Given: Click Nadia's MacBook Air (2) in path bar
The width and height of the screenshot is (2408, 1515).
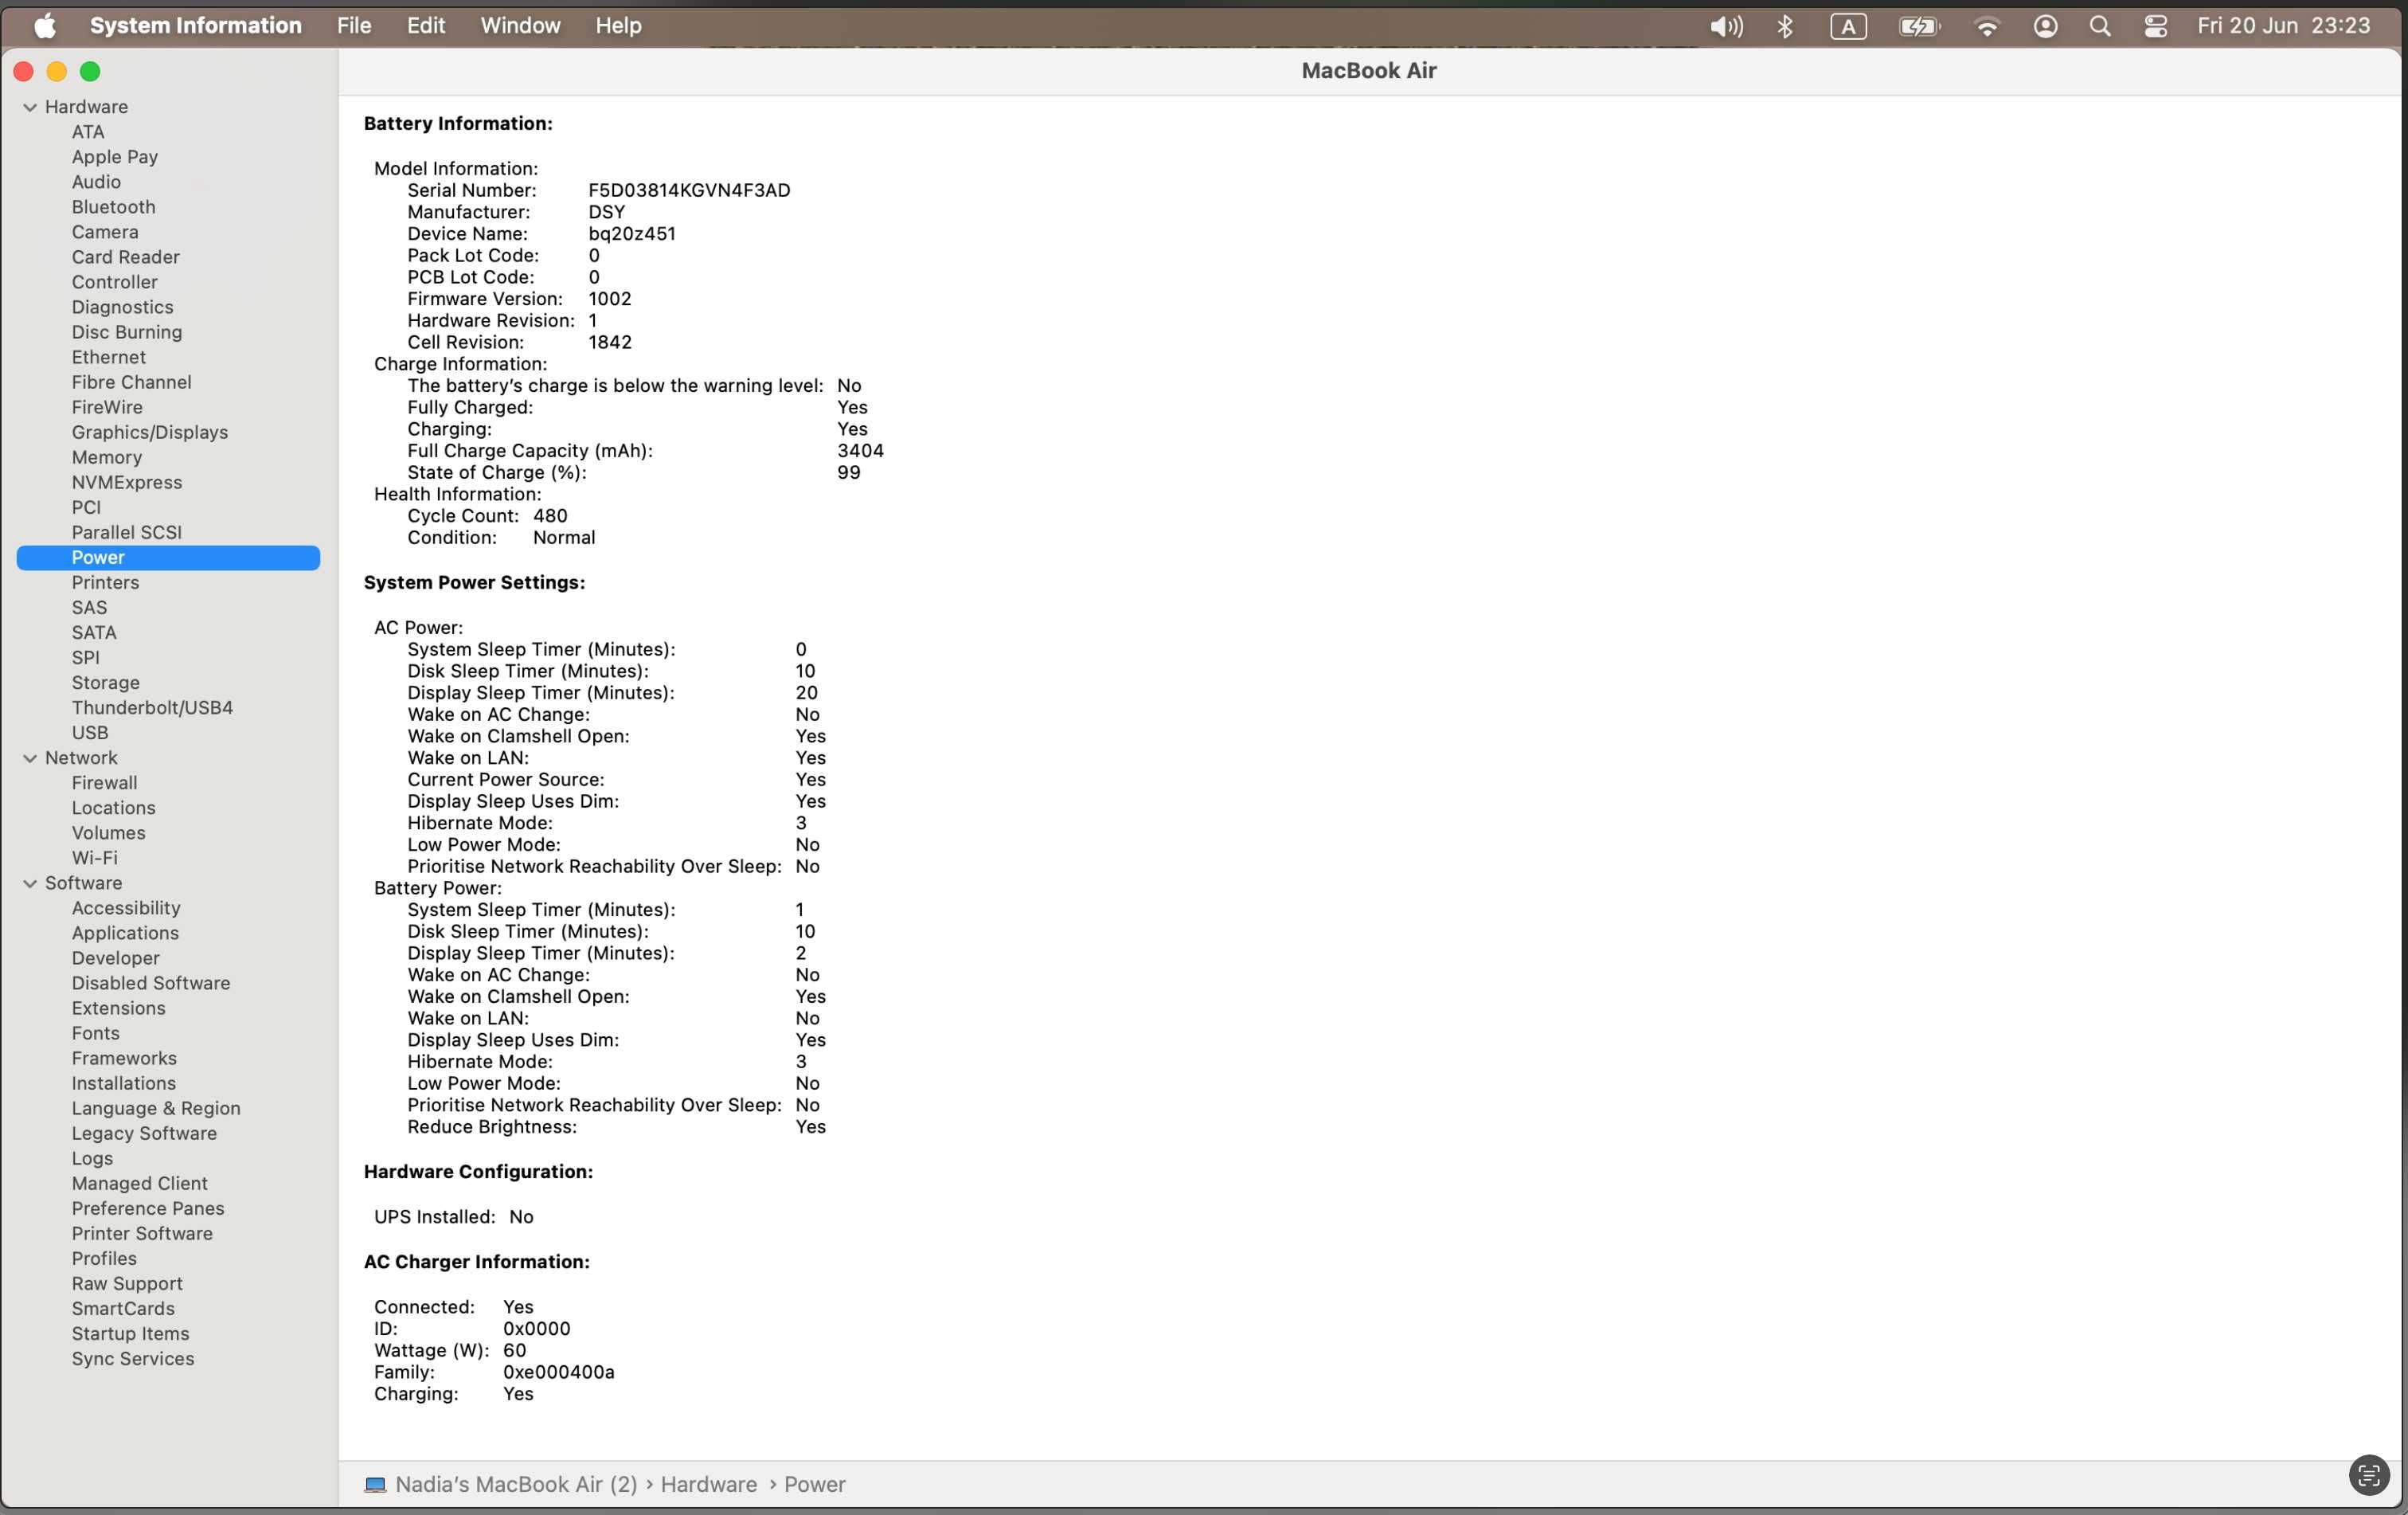Looking at the screenshot, I should pyautogui.click(x=516, y=1485).
